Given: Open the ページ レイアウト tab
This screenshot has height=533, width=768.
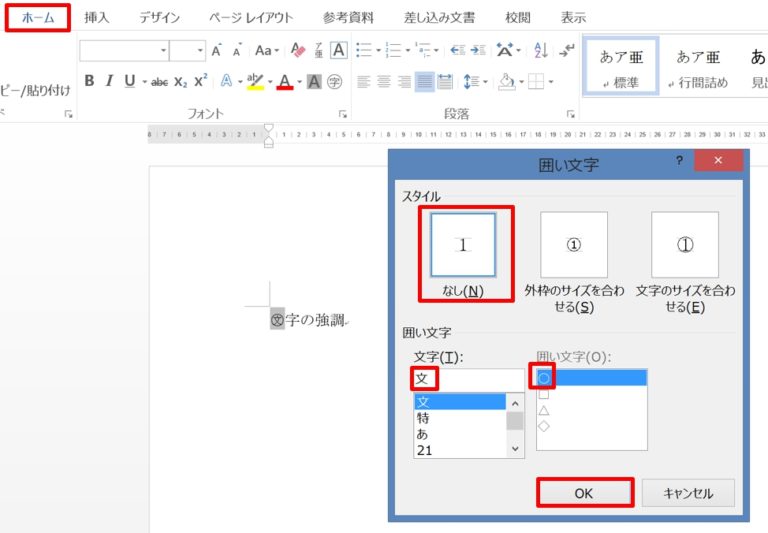Looking at the screenshot, I should (251, 18).
